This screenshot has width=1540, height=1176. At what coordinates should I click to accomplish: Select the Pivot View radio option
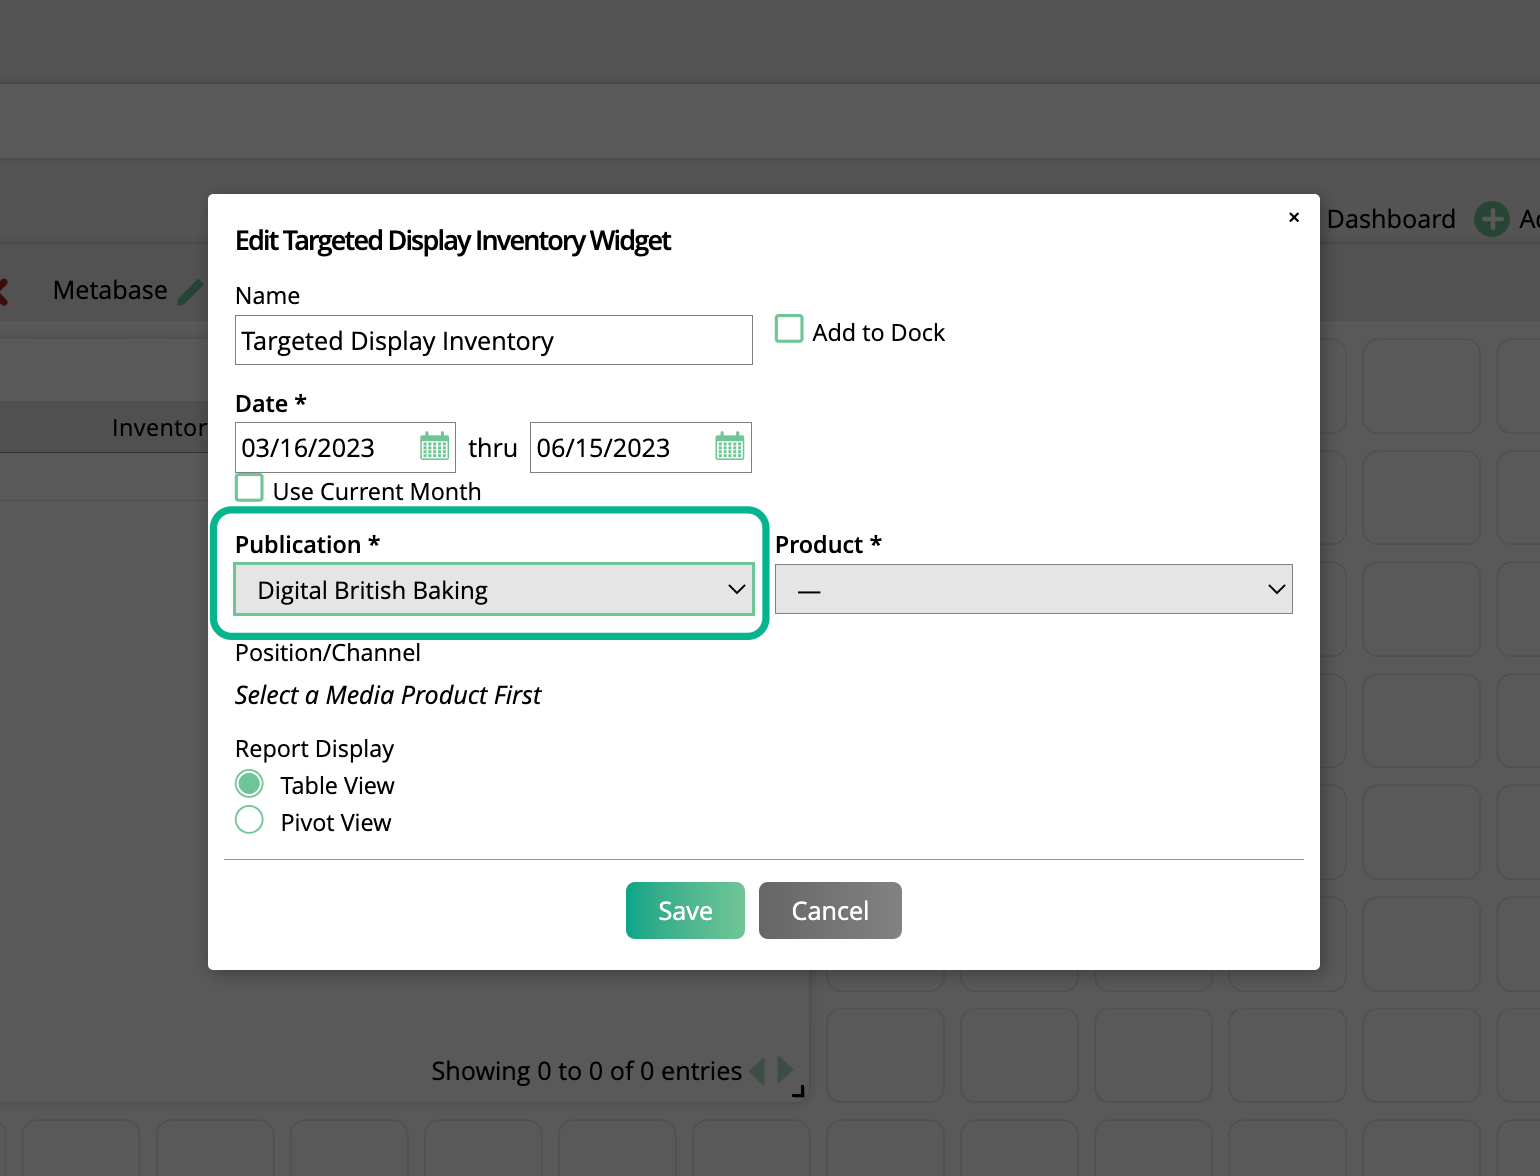point(249,821)
